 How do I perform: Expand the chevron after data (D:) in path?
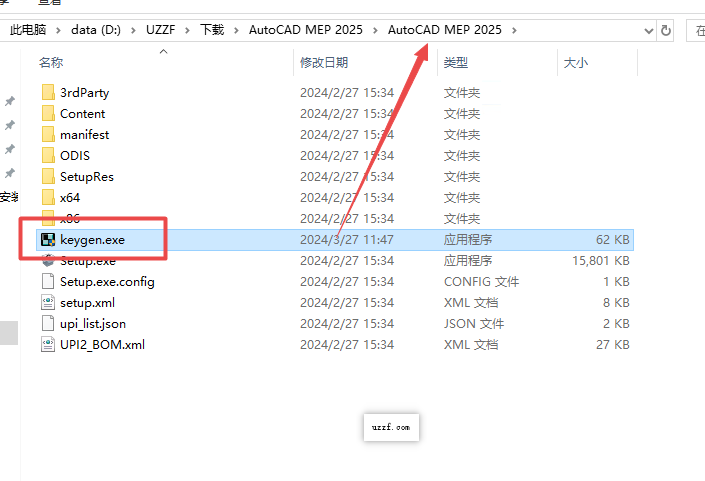pos(133,30)
